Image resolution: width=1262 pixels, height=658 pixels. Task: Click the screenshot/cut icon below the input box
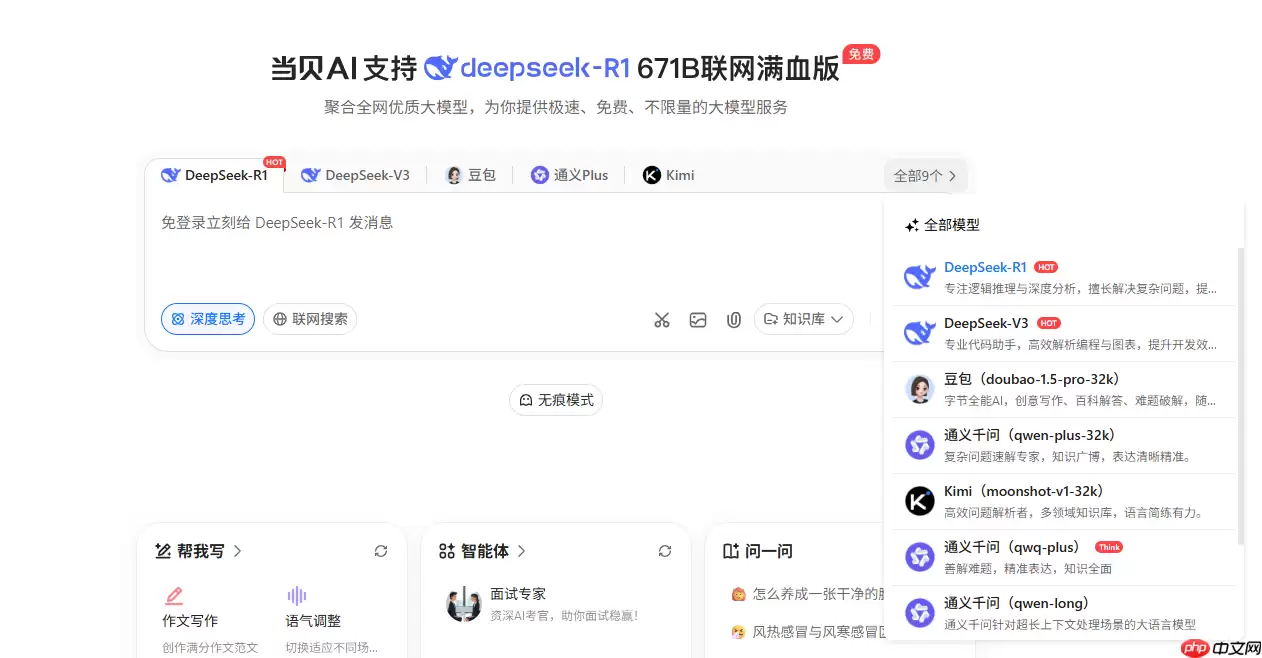pyautogui.click(x=662, y=319)
